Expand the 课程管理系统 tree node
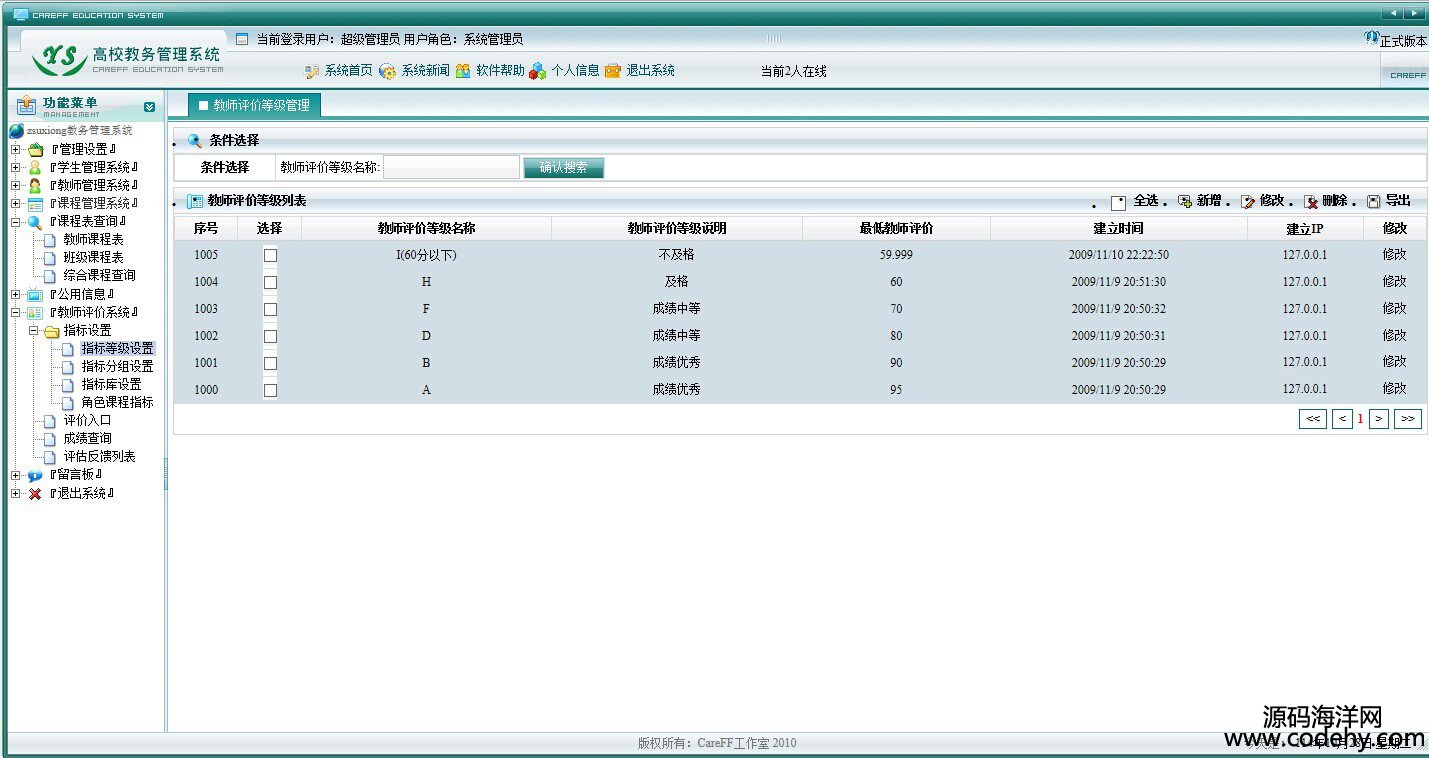The image size is (1429, 758). 16,204
